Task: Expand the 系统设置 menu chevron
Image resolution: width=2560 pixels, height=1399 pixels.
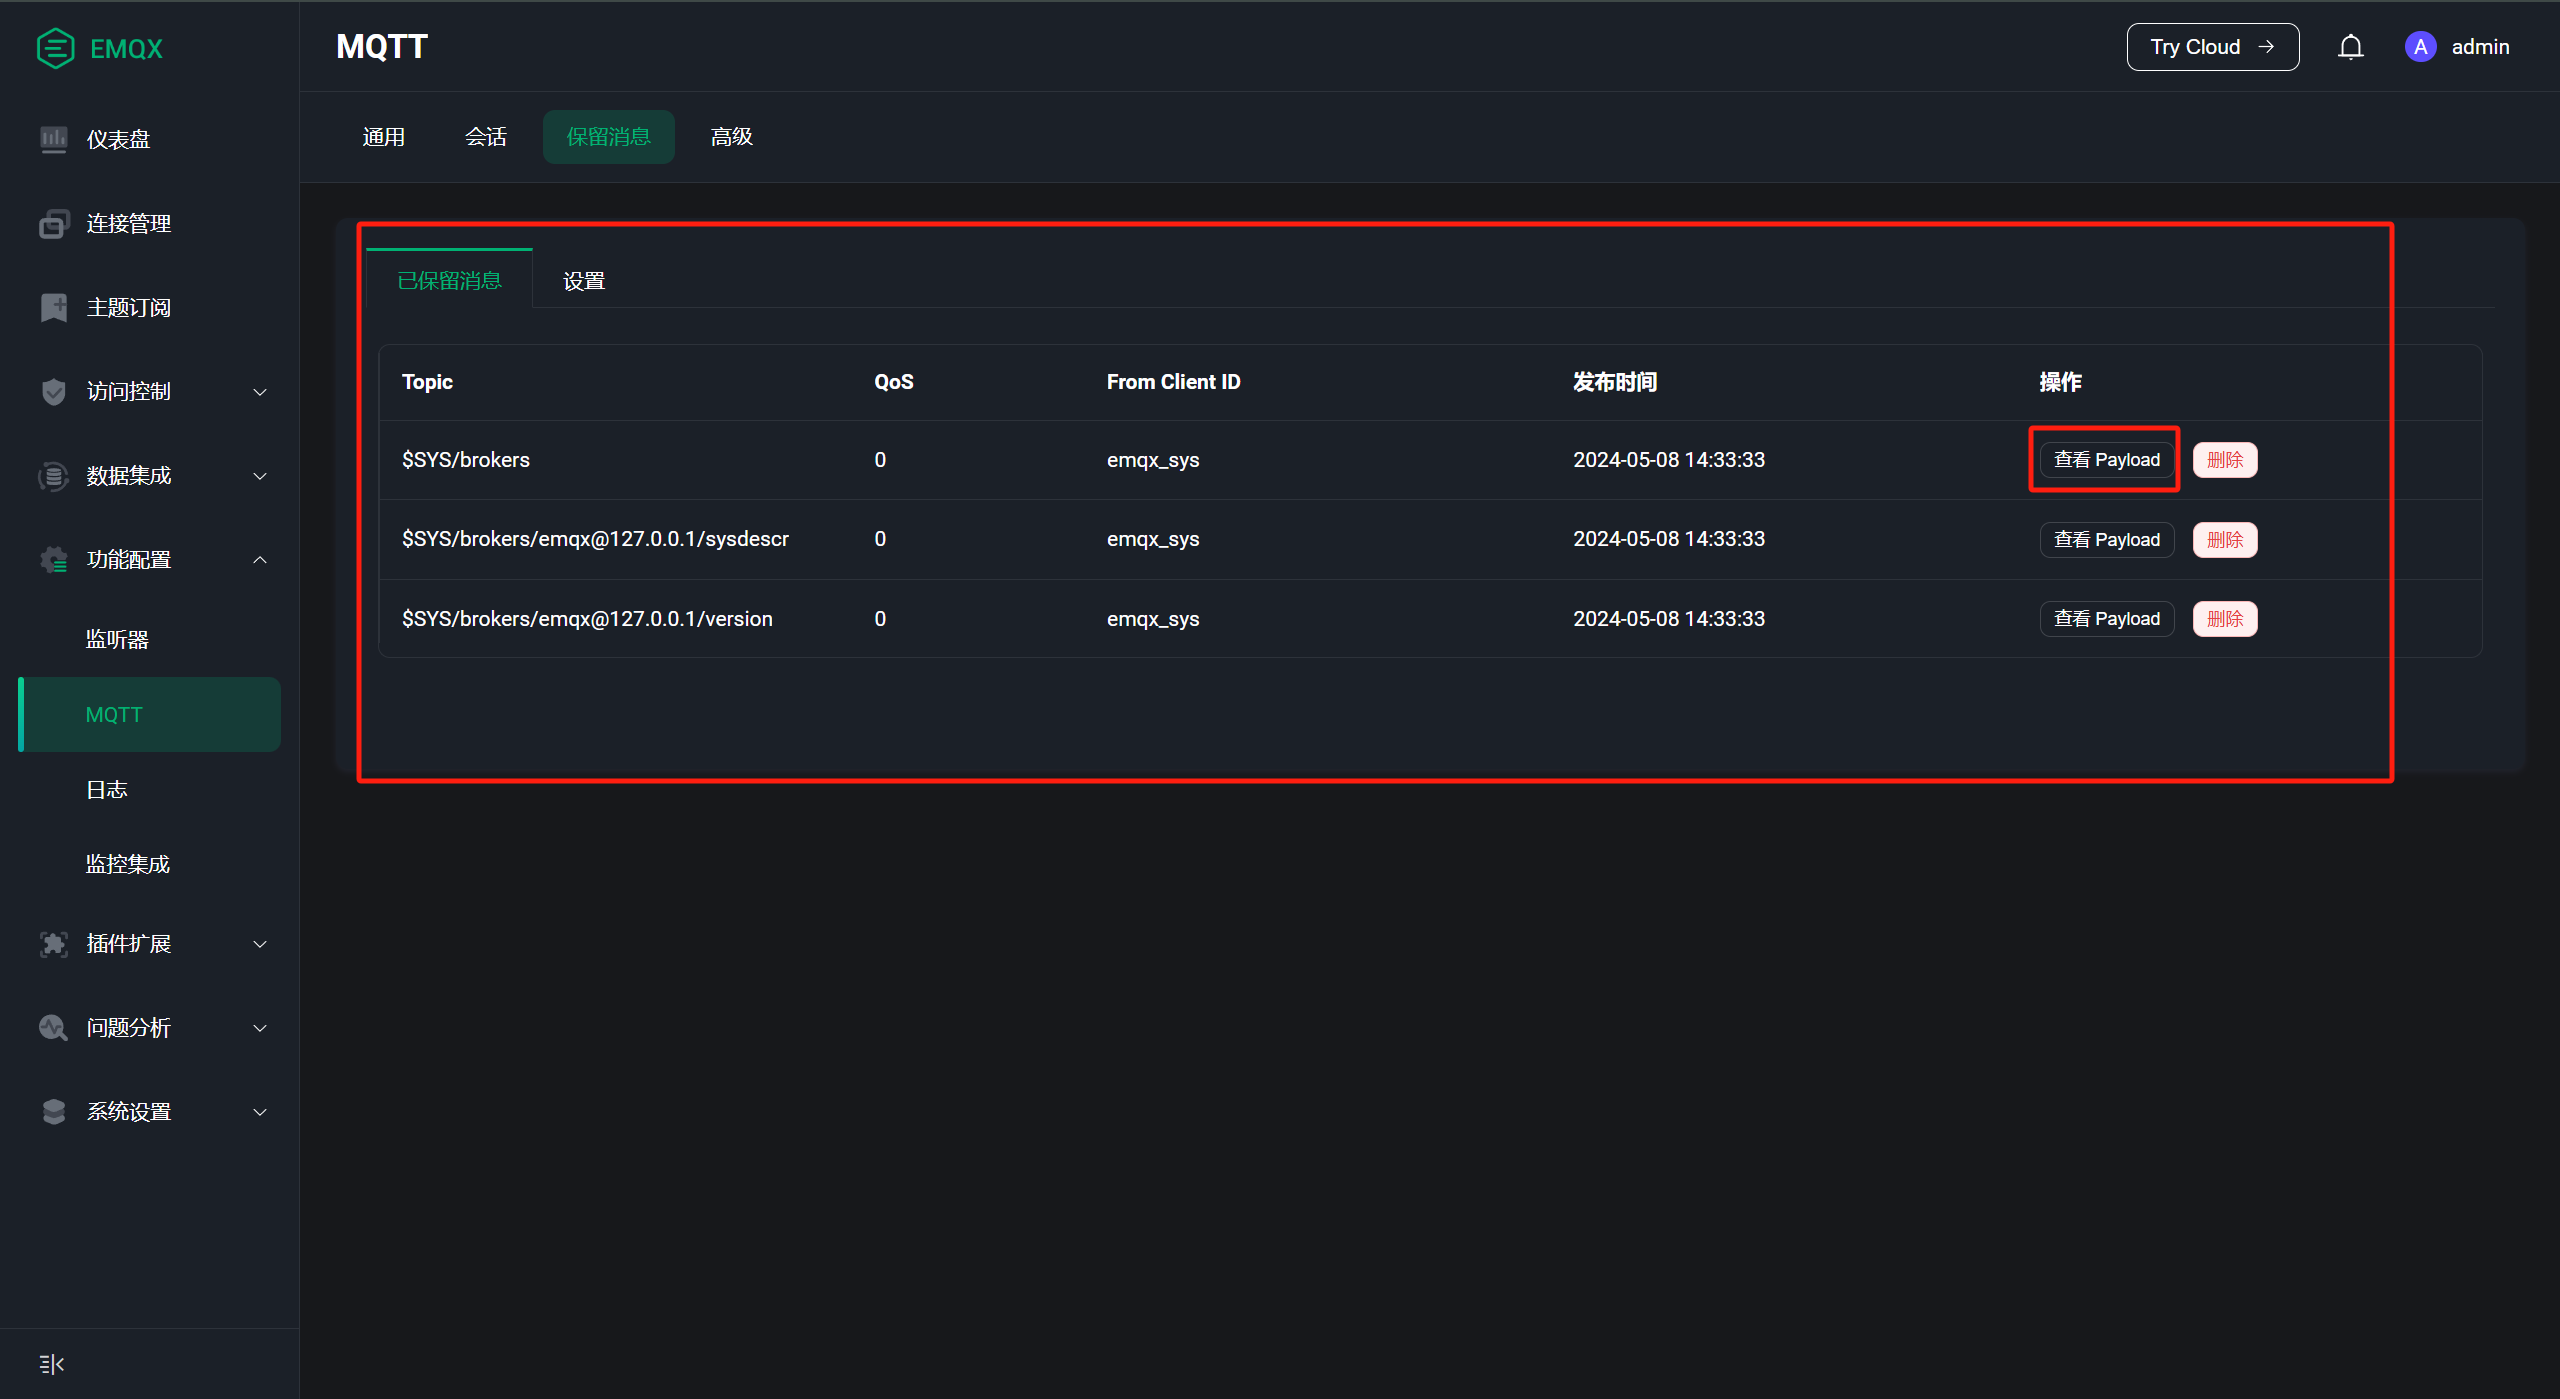Action: pos(260,1112)
